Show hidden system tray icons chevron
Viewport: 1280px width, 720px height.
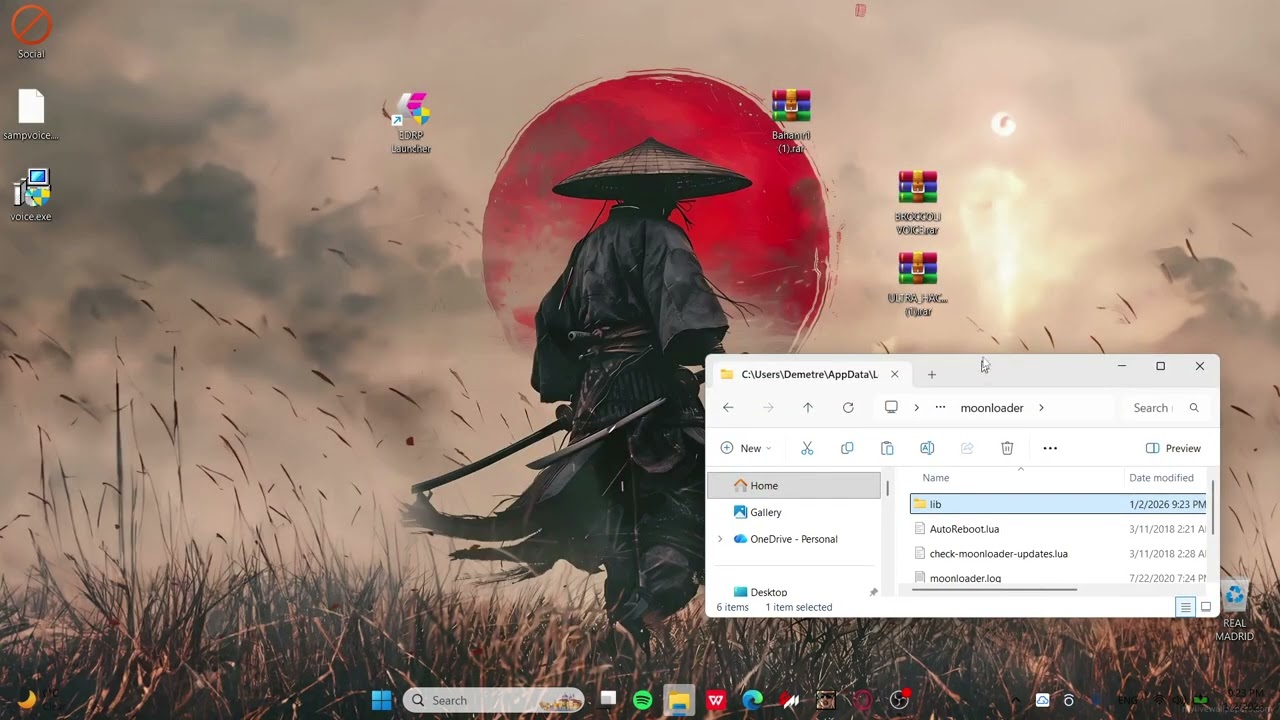click(x=1016, y=701)
